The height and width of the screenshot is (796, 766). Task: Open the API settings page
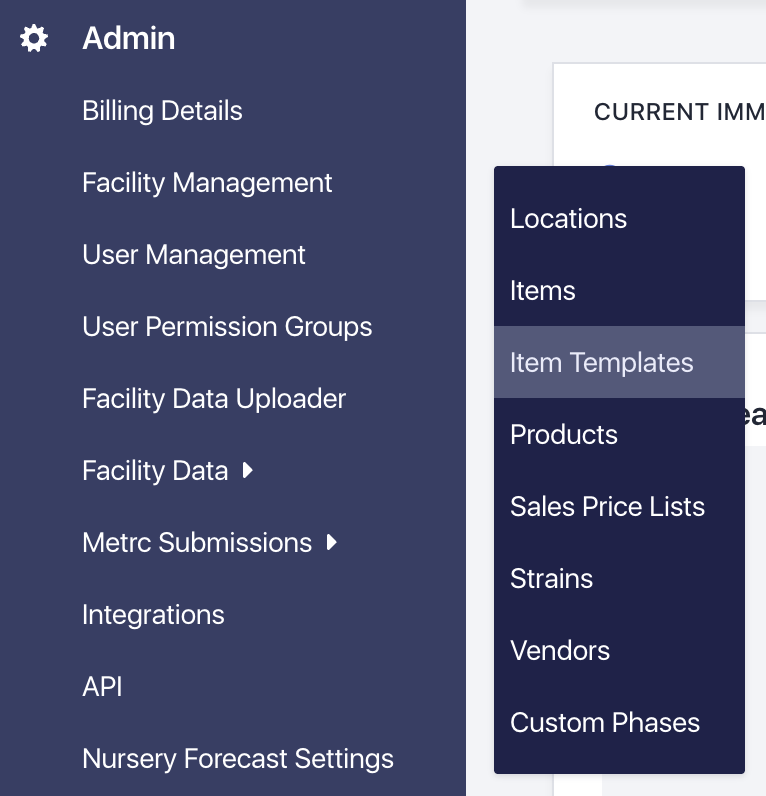tap(102, 687)
